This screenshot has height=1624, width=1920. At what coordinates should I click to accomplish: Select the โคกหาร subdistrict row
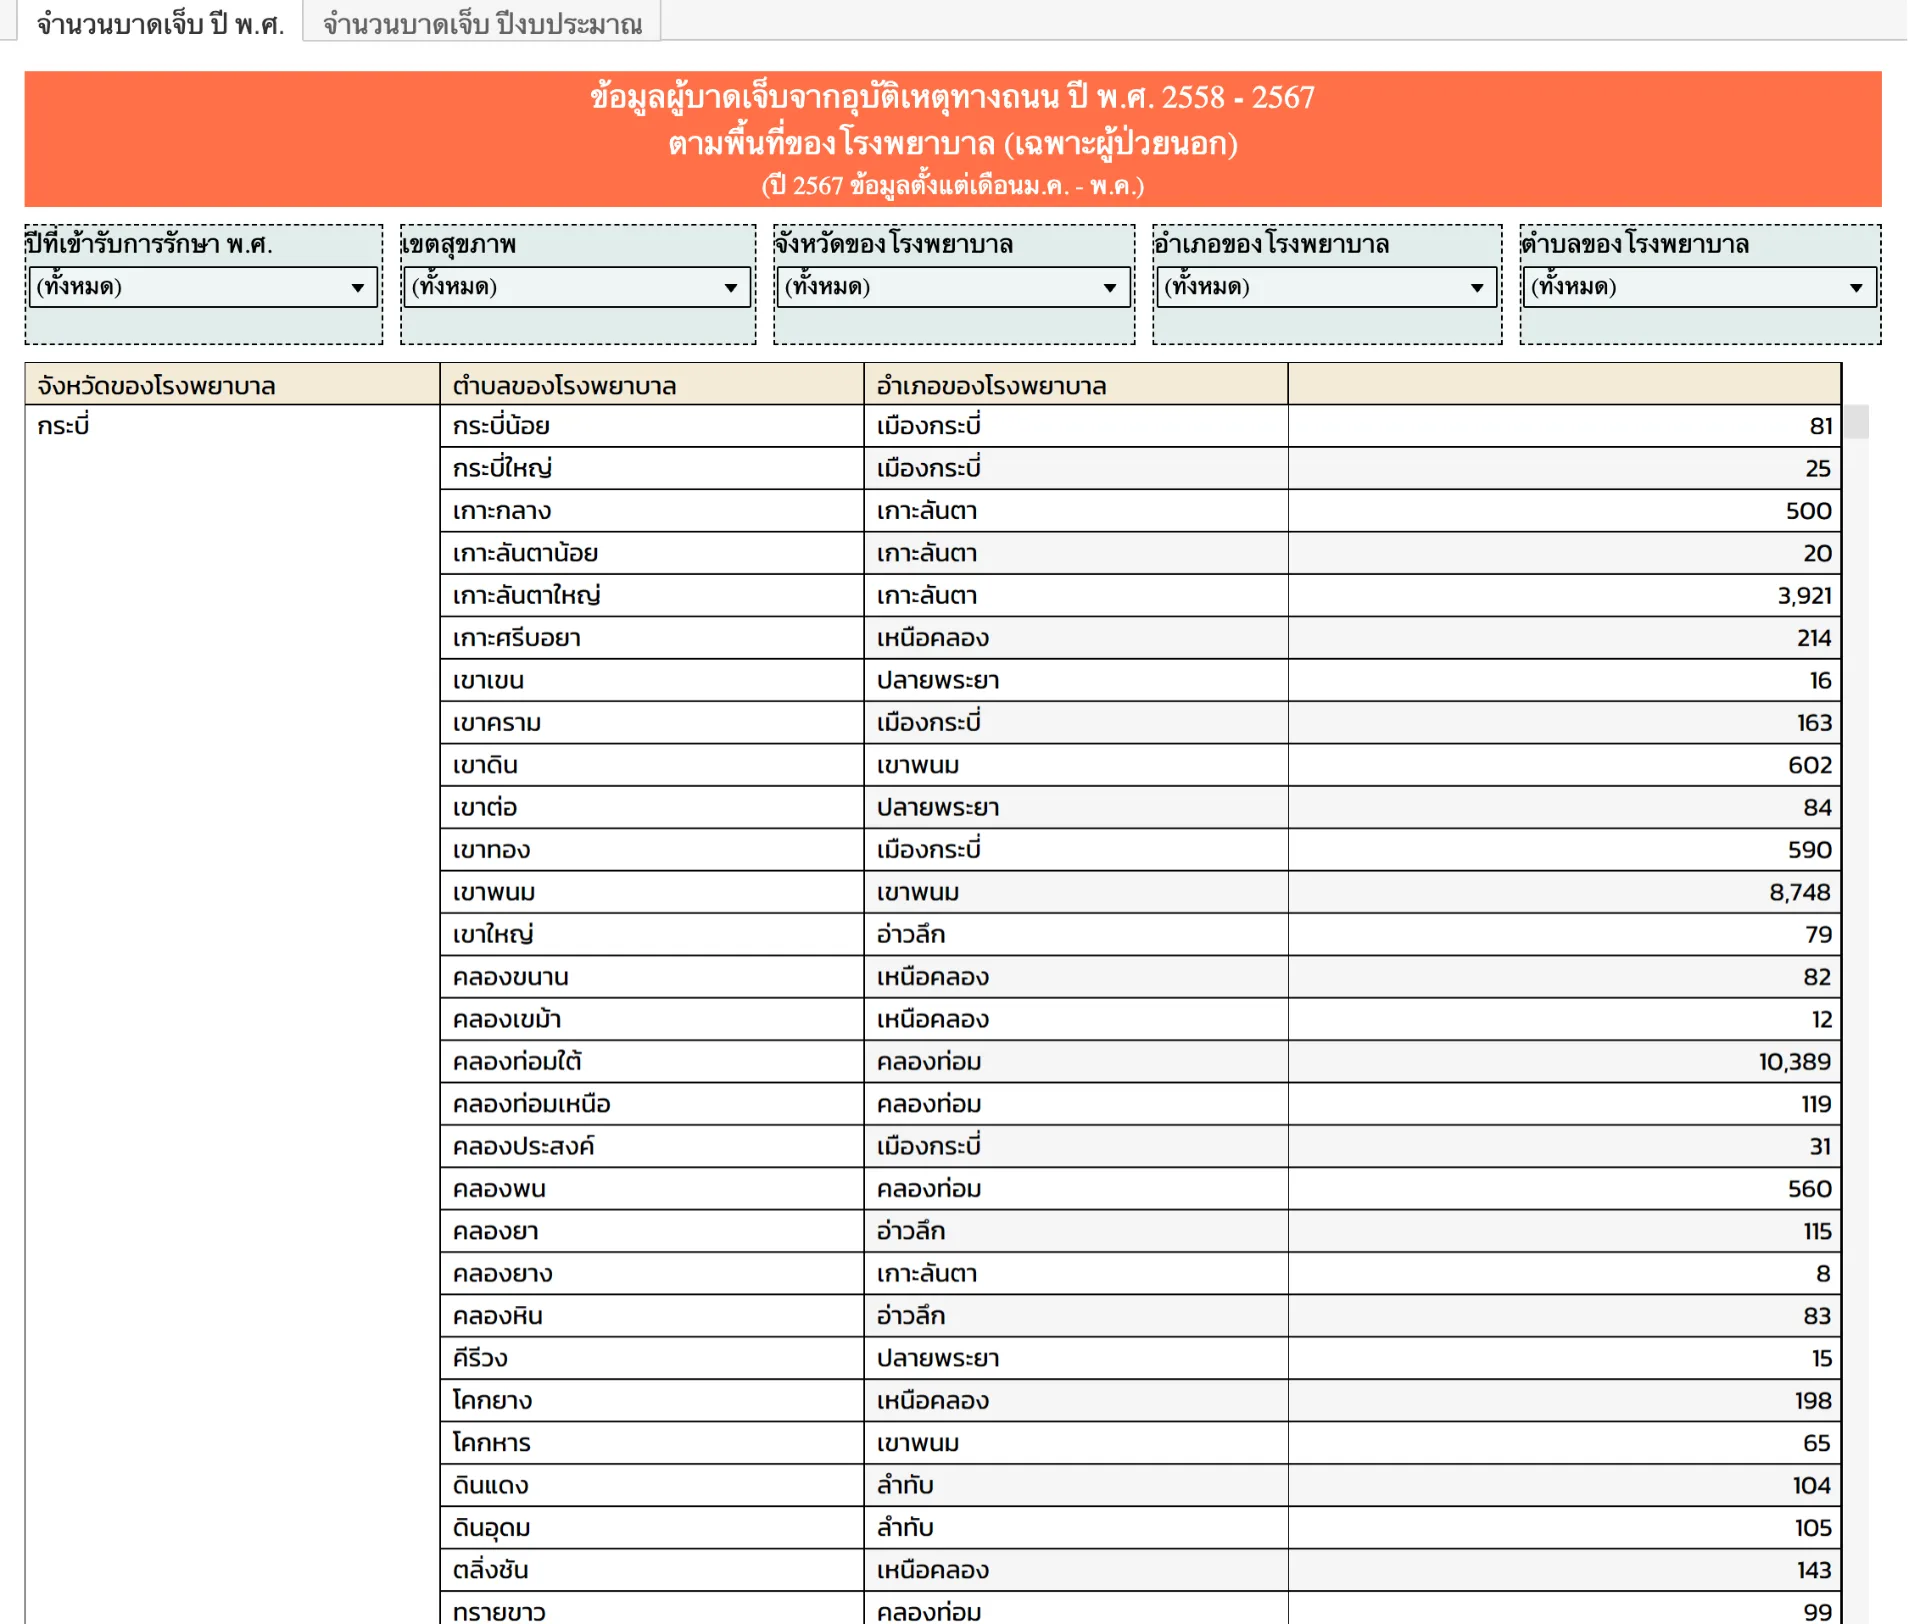tap(652, 1443)
